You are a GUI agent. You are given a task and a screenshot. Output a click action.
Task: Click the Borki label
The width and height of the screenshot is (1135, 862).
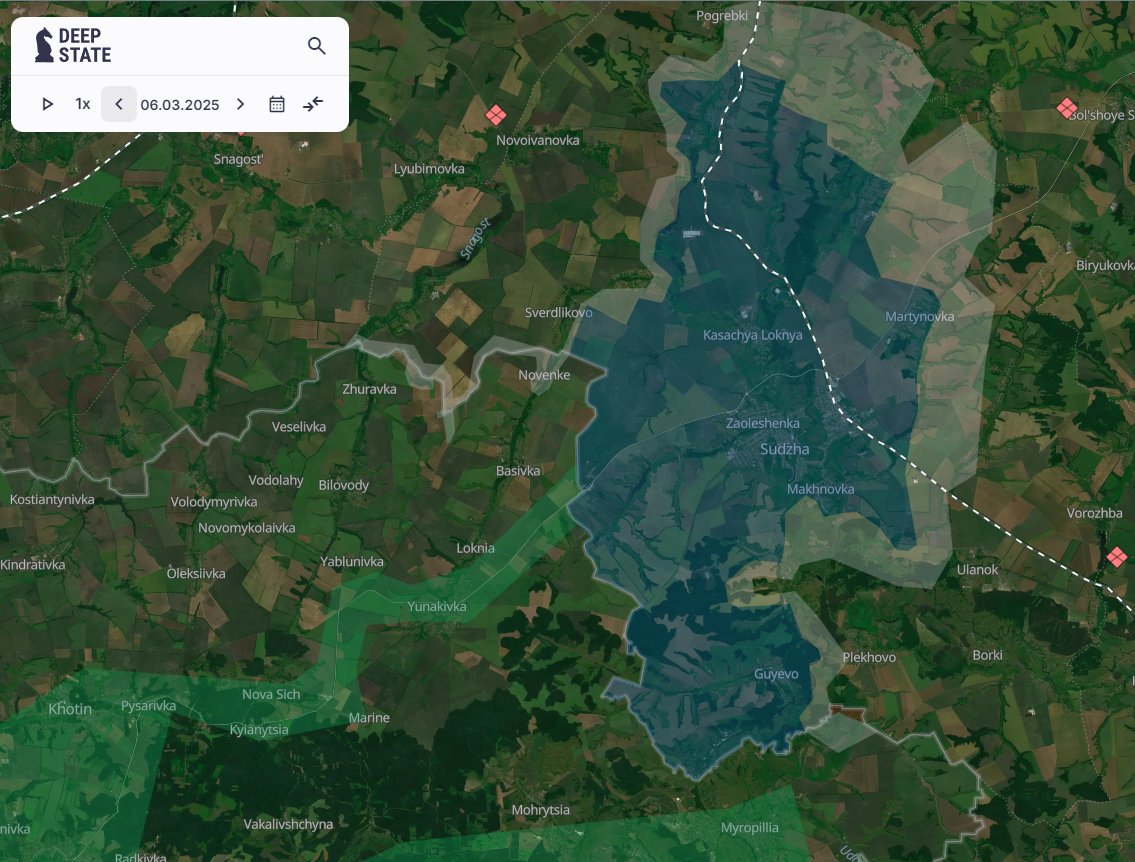click(987, 655)
